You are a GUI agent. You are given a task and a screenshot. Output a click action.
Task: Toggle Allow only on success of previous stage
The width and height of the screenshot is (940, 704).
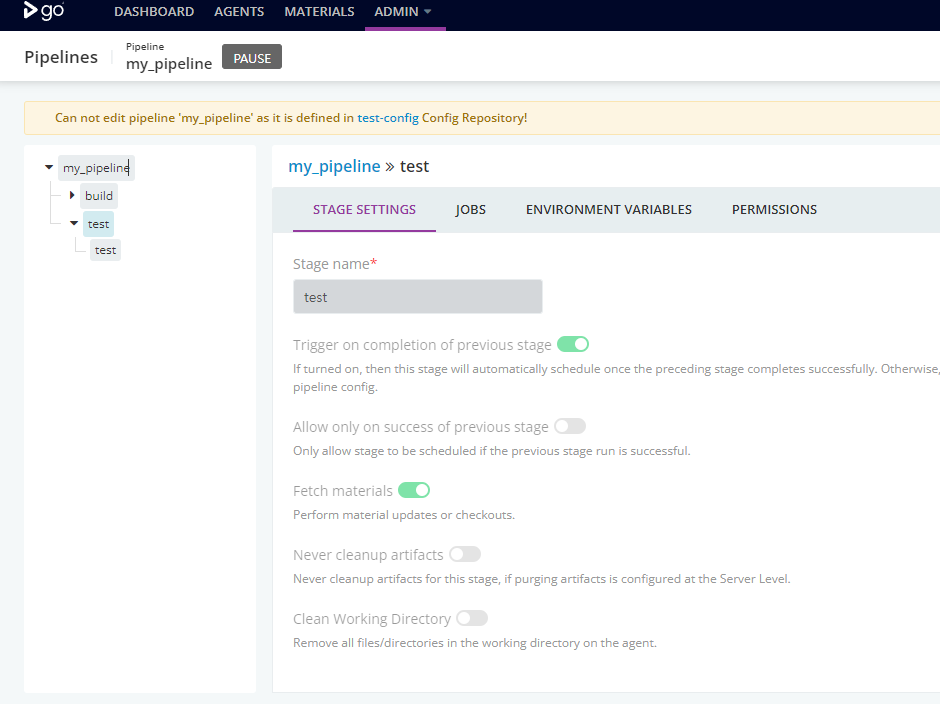(570, 426)
